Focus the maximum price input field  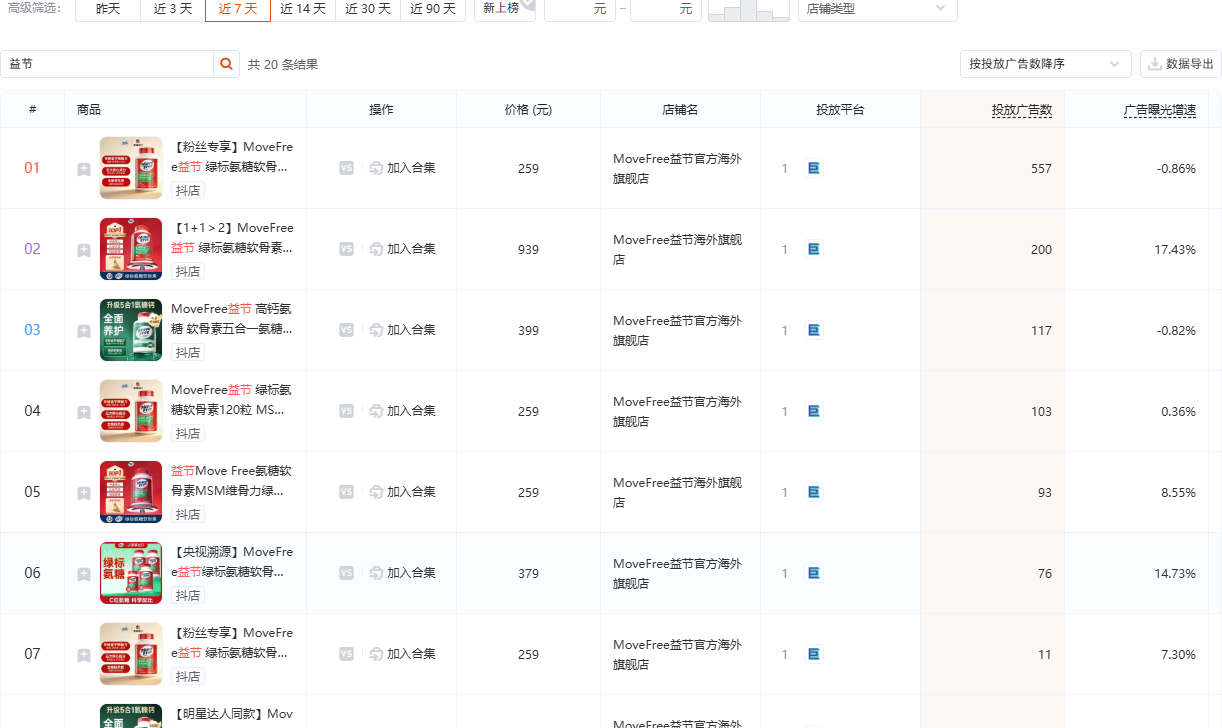tap(666, 9)
